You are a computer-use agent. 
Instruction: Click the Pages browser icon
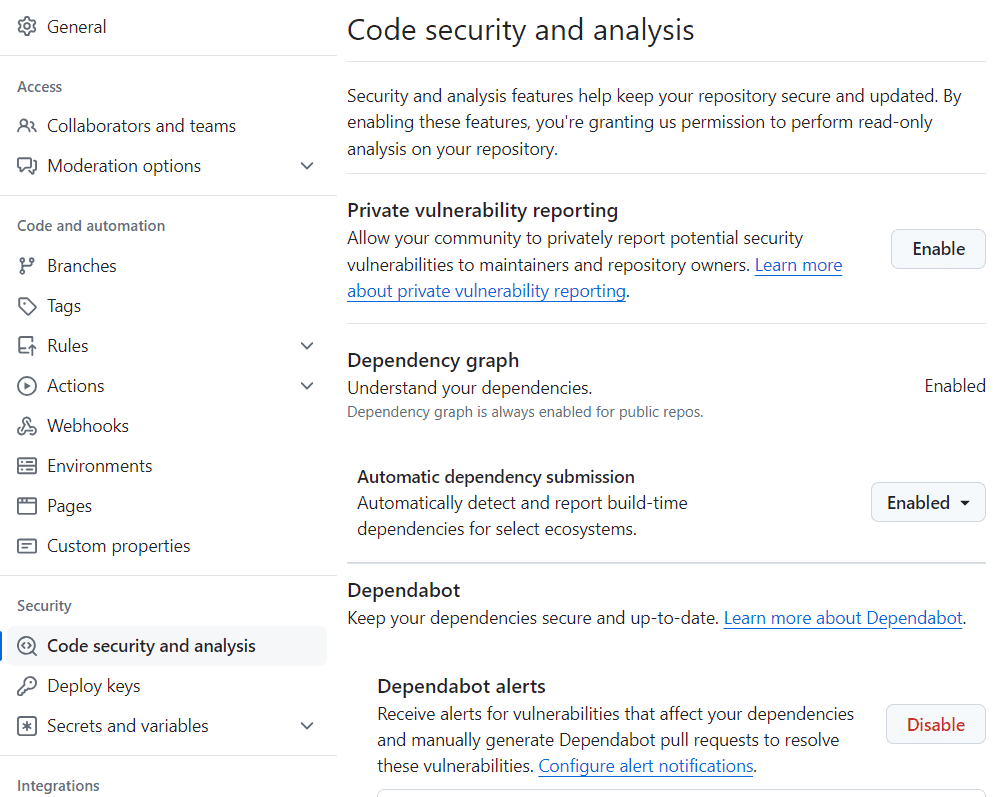point(26,506)
